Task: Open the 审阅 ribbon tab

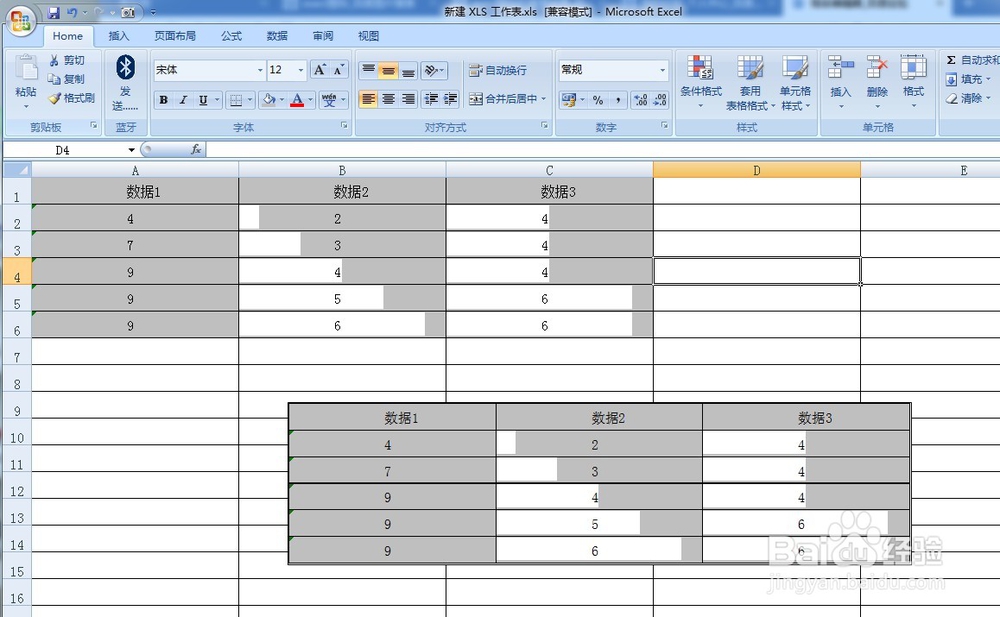Action: pyautogui.click(x=322, y=36)
